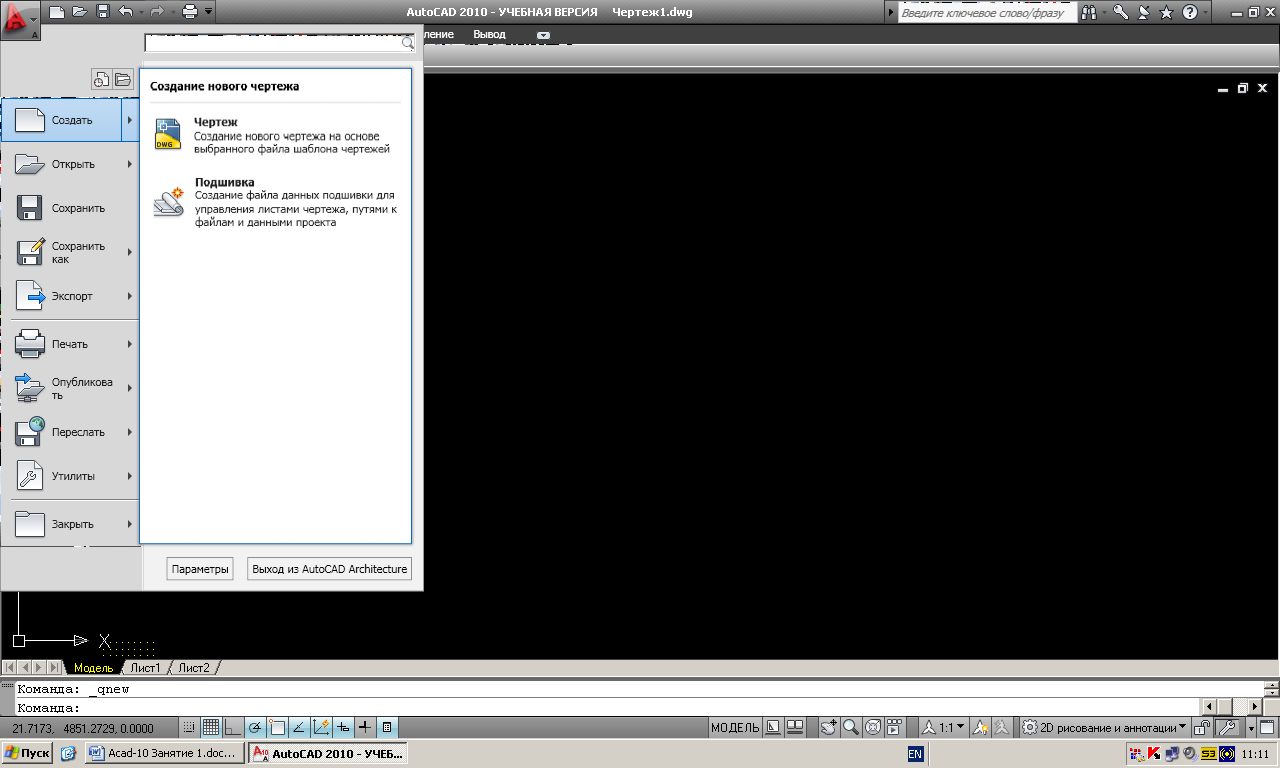Select Утилиты in the application menu

(x=70, y=476)
